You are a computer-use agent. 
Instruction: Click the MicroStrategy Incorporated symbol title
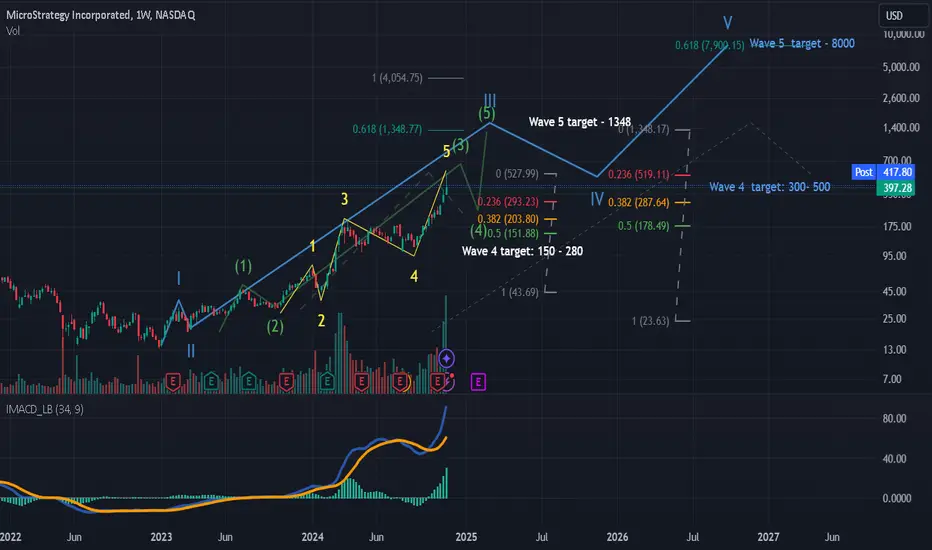(100, 15)
